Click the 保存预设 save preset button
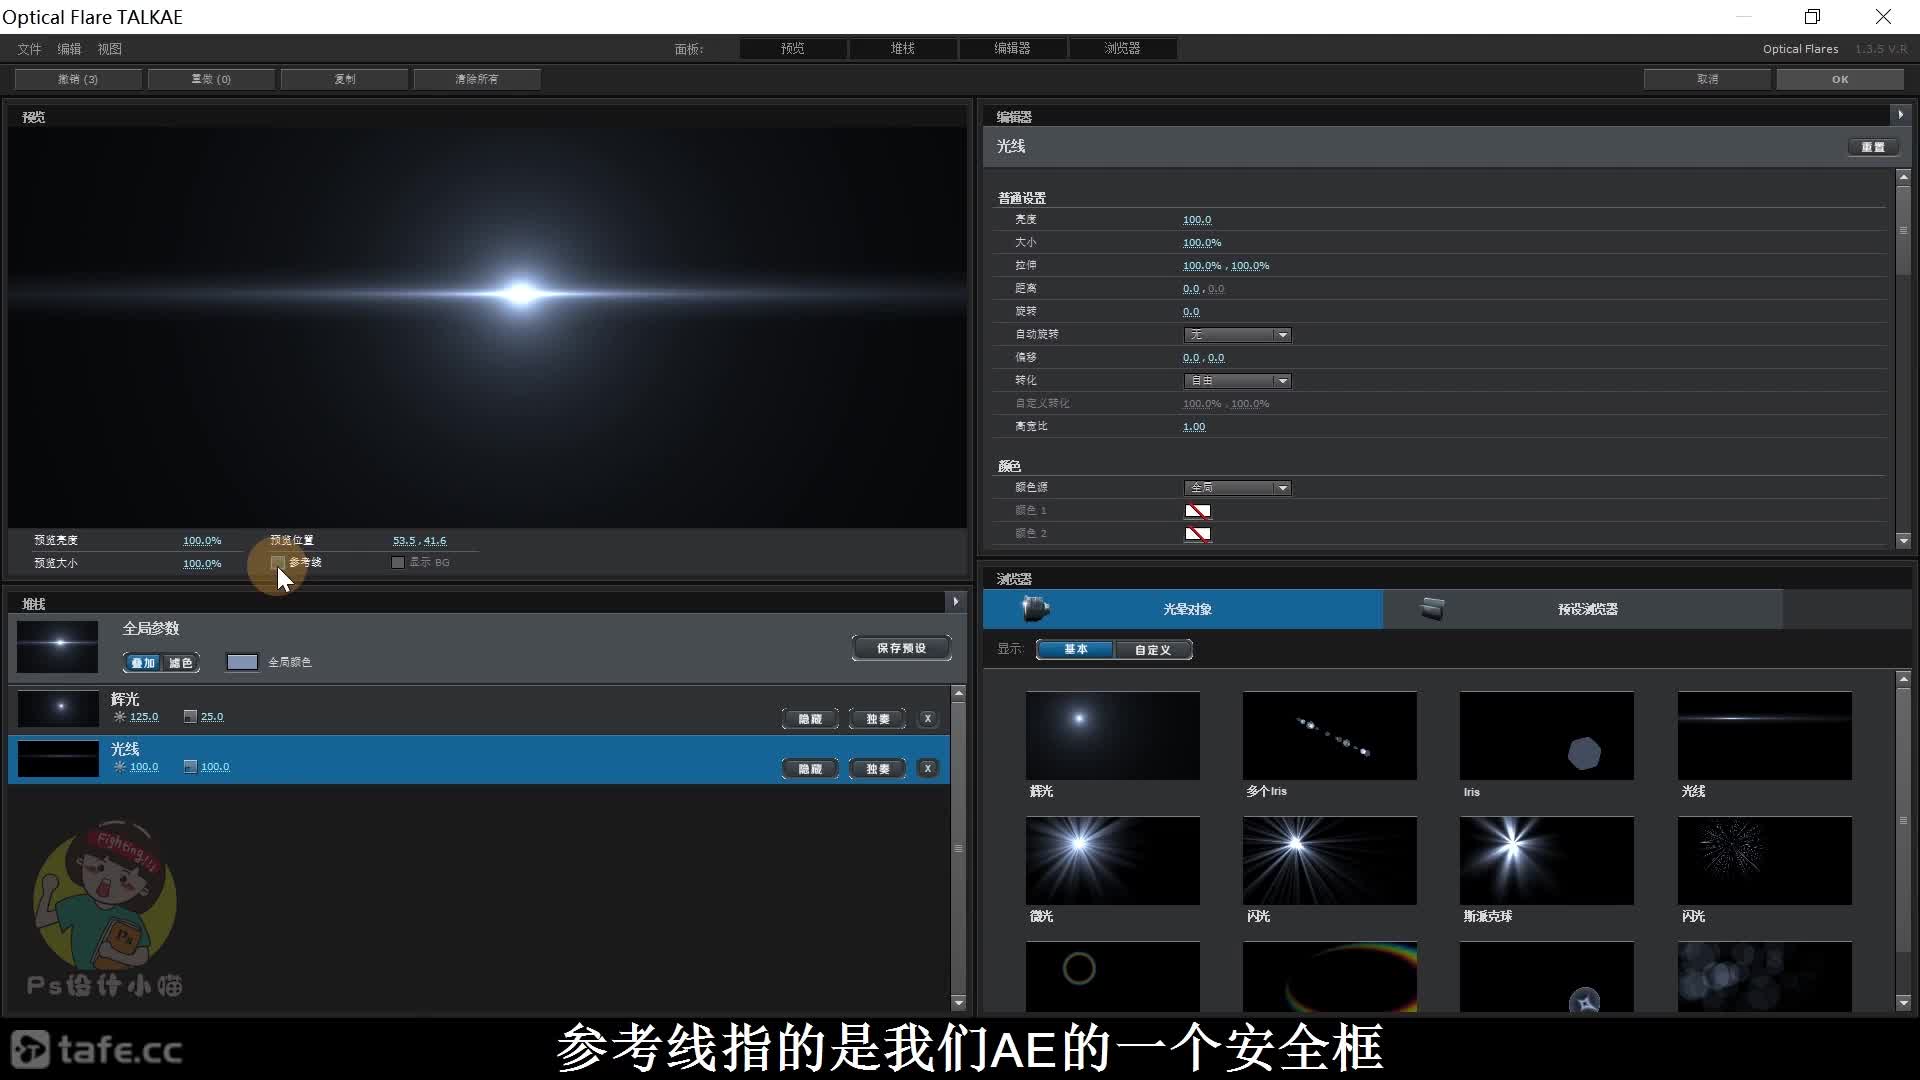Screen dimensions: 1920x1080 (x=901, y=648)
